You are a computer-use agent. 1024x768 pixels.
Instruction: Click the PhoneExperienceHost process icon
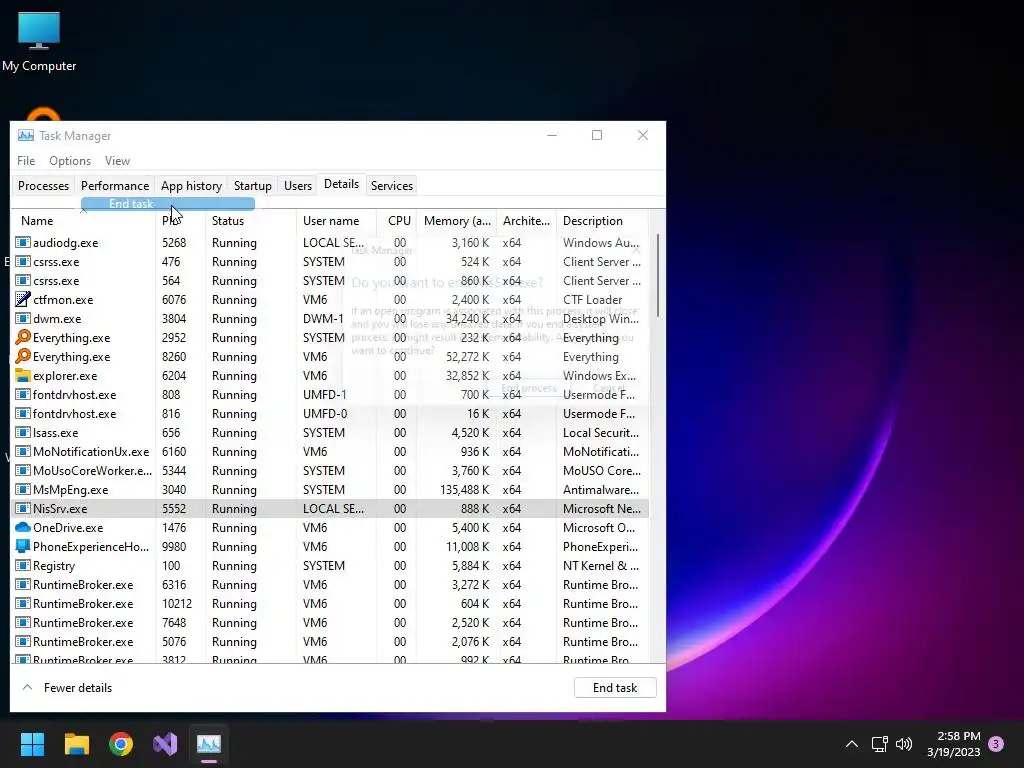pos(23,547)
